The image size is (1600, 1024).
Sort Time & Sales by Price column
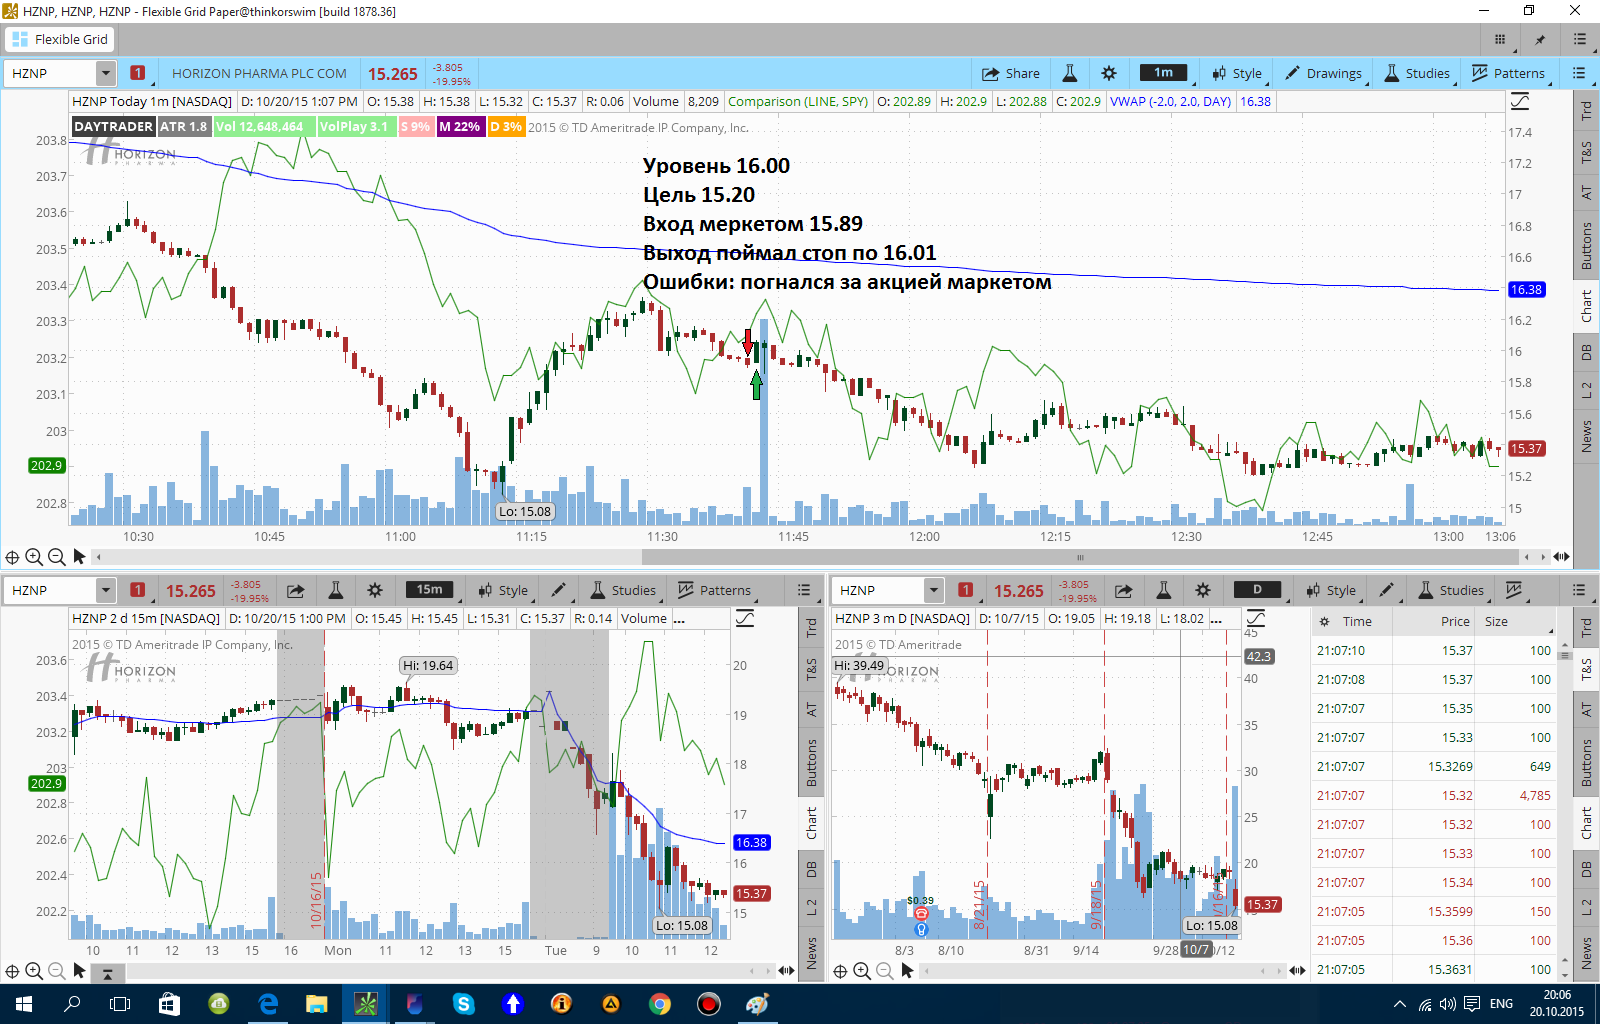(x=1455, y=621)
